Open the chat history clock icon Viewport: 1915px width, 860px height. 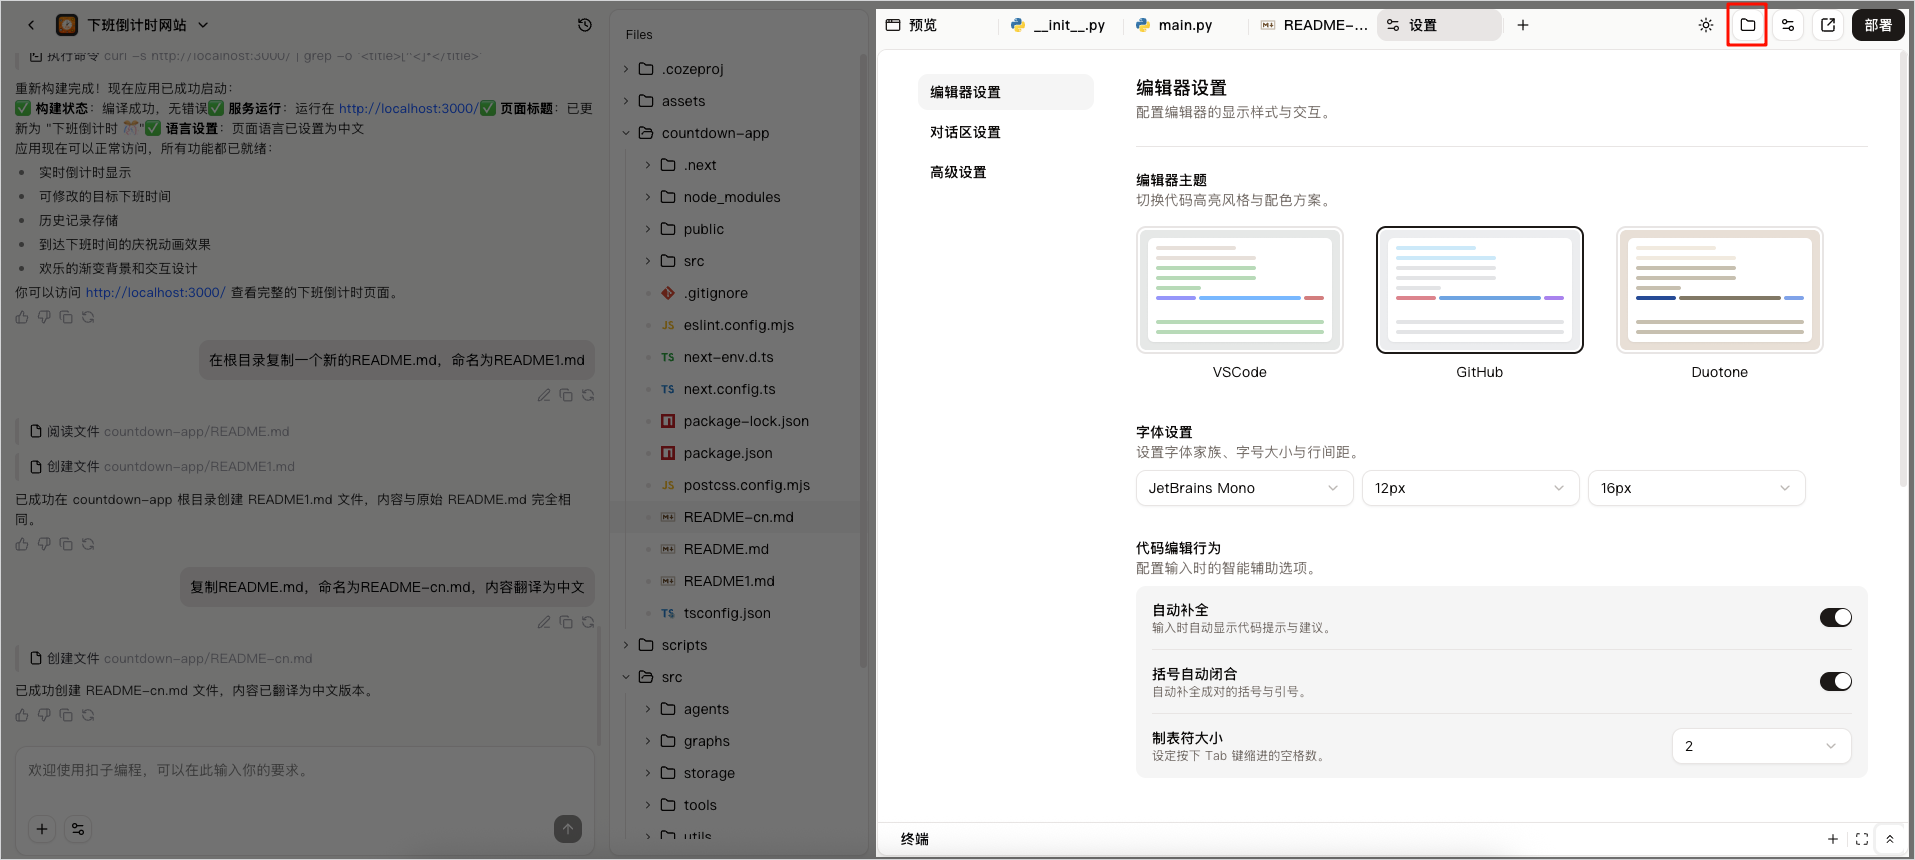[x=585, y=25]
